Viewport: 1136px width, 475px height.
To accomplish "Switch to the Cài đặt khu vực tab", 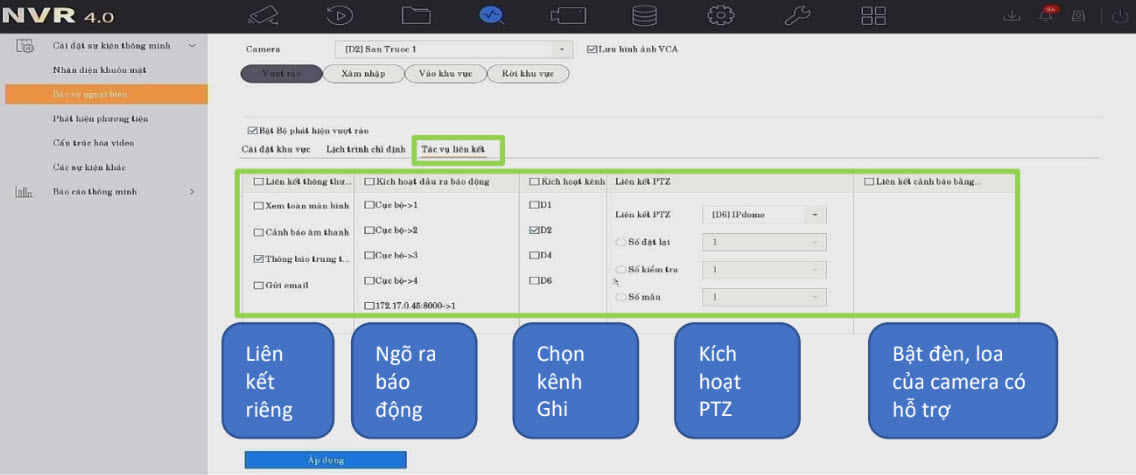I will click(x=275, y=149).
